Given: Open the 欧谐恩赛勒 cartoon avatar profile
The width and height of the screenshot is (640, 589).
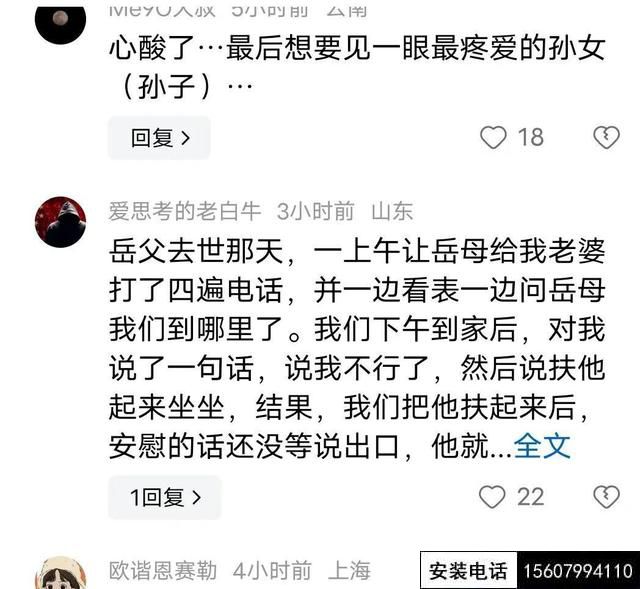Looking at the screenshot, I should [60, 572].
